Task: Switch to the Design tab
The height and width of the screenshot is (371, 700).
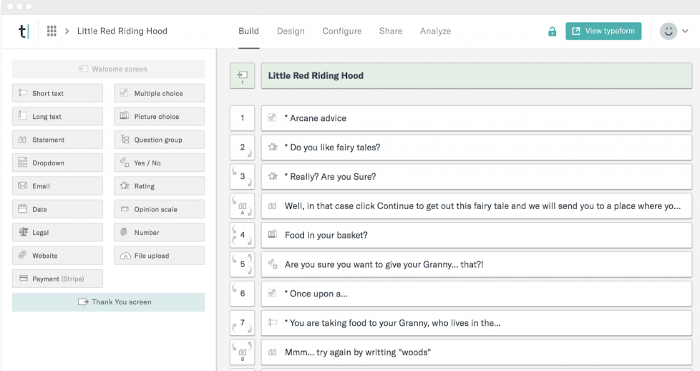Action: click(x=291, y=31)
